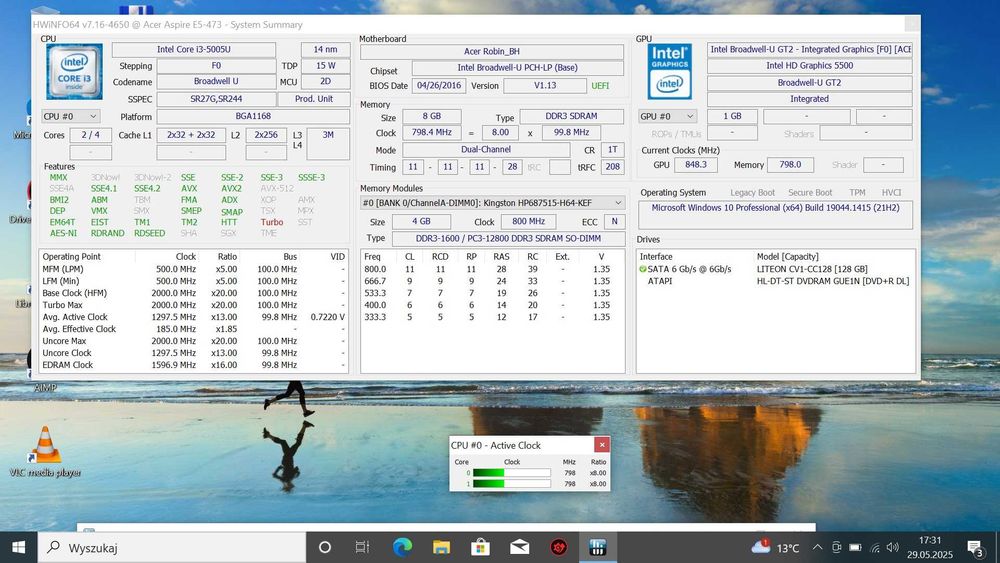The image size is (1000, 563).
Task: Open the VLC media player desktop shortcut
Action: pos(45,451)
